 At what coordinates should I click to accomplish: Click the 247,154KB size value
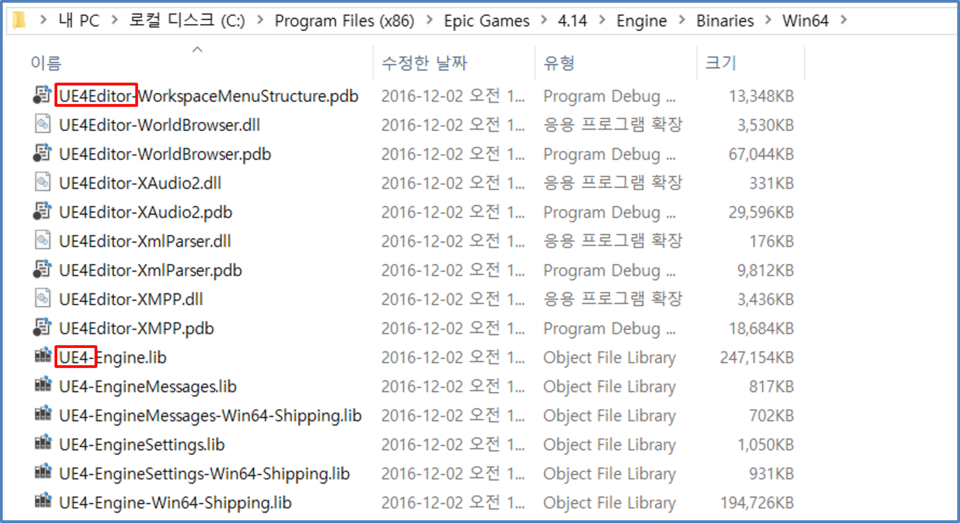coord(757,358)
